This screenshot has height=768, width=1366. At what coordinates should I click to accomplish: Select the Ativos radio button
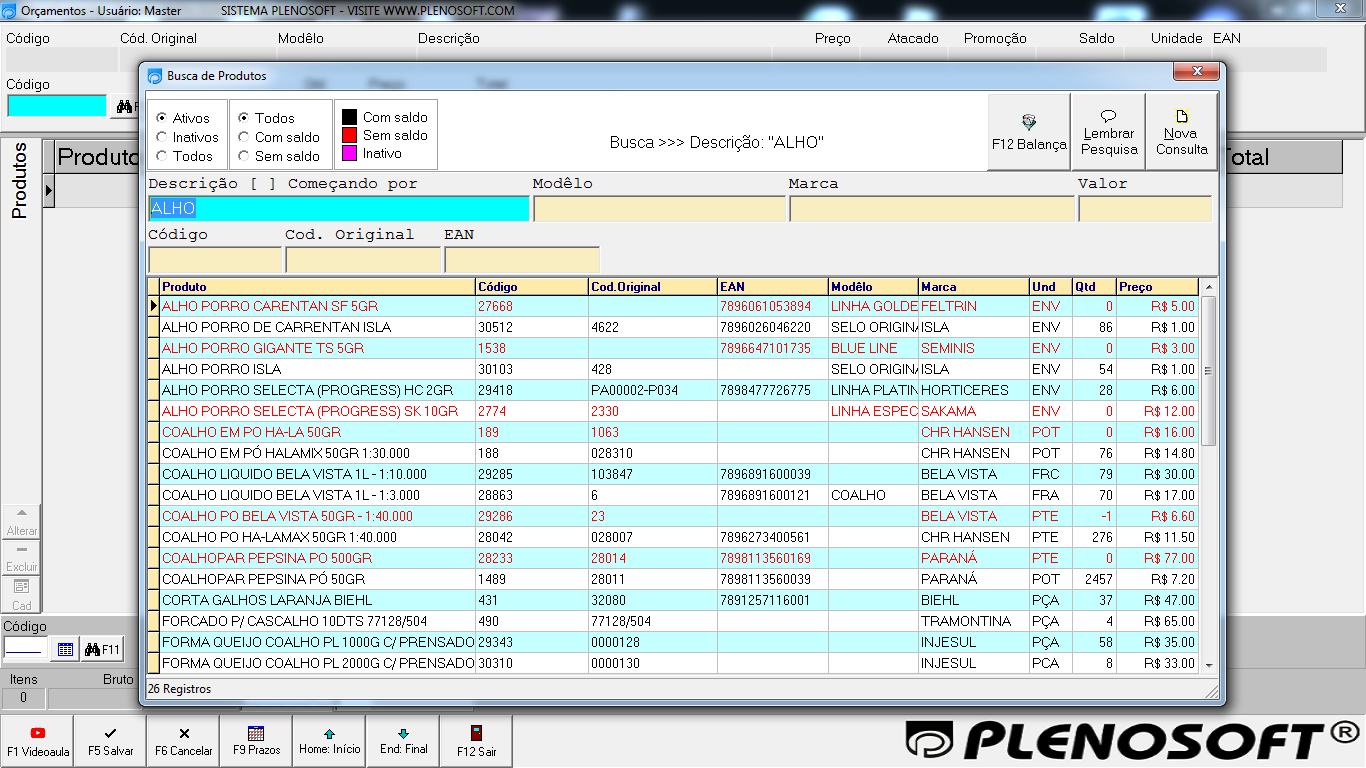click(162, 118)
